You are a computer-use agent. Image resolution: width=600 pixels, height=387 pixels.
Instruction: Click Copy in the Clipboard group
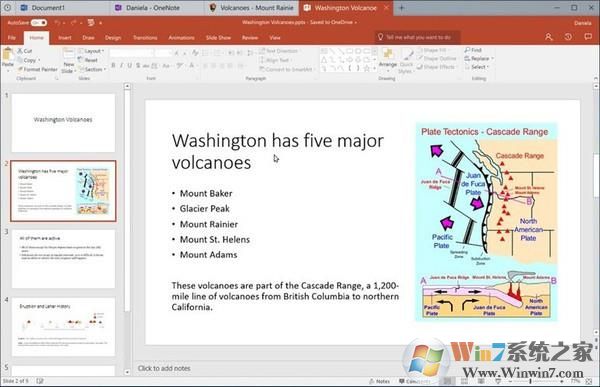coord(28,60)
